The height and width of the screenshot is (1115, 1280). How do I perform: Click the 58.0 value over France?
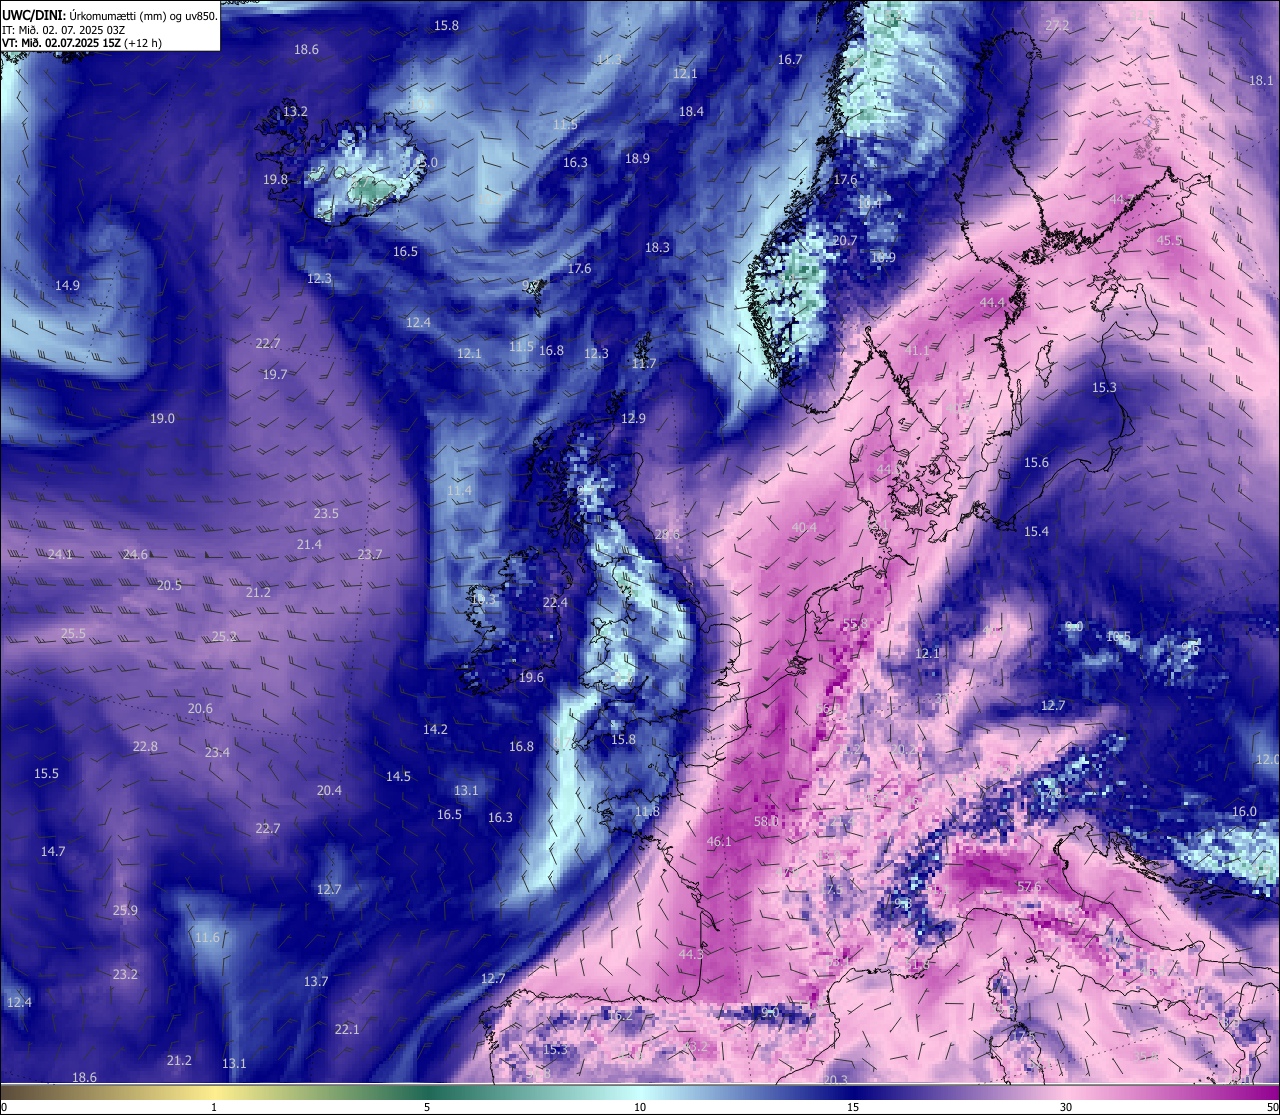tap(766, 822)
